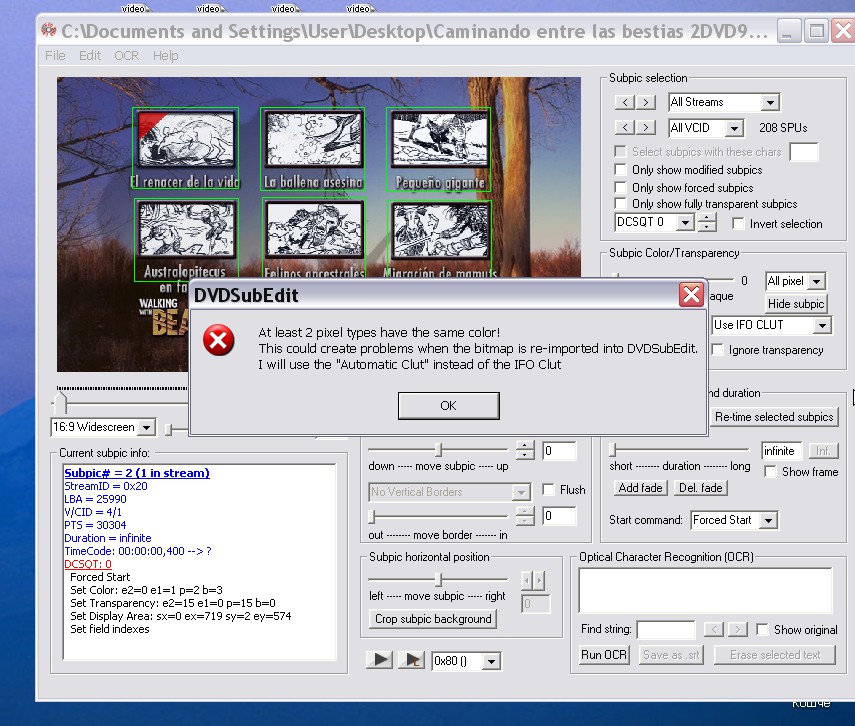The width and height of the screenshot is (855, 726).
Task: Click find next arrow next to Find string
Action: (x=738, y=629)
